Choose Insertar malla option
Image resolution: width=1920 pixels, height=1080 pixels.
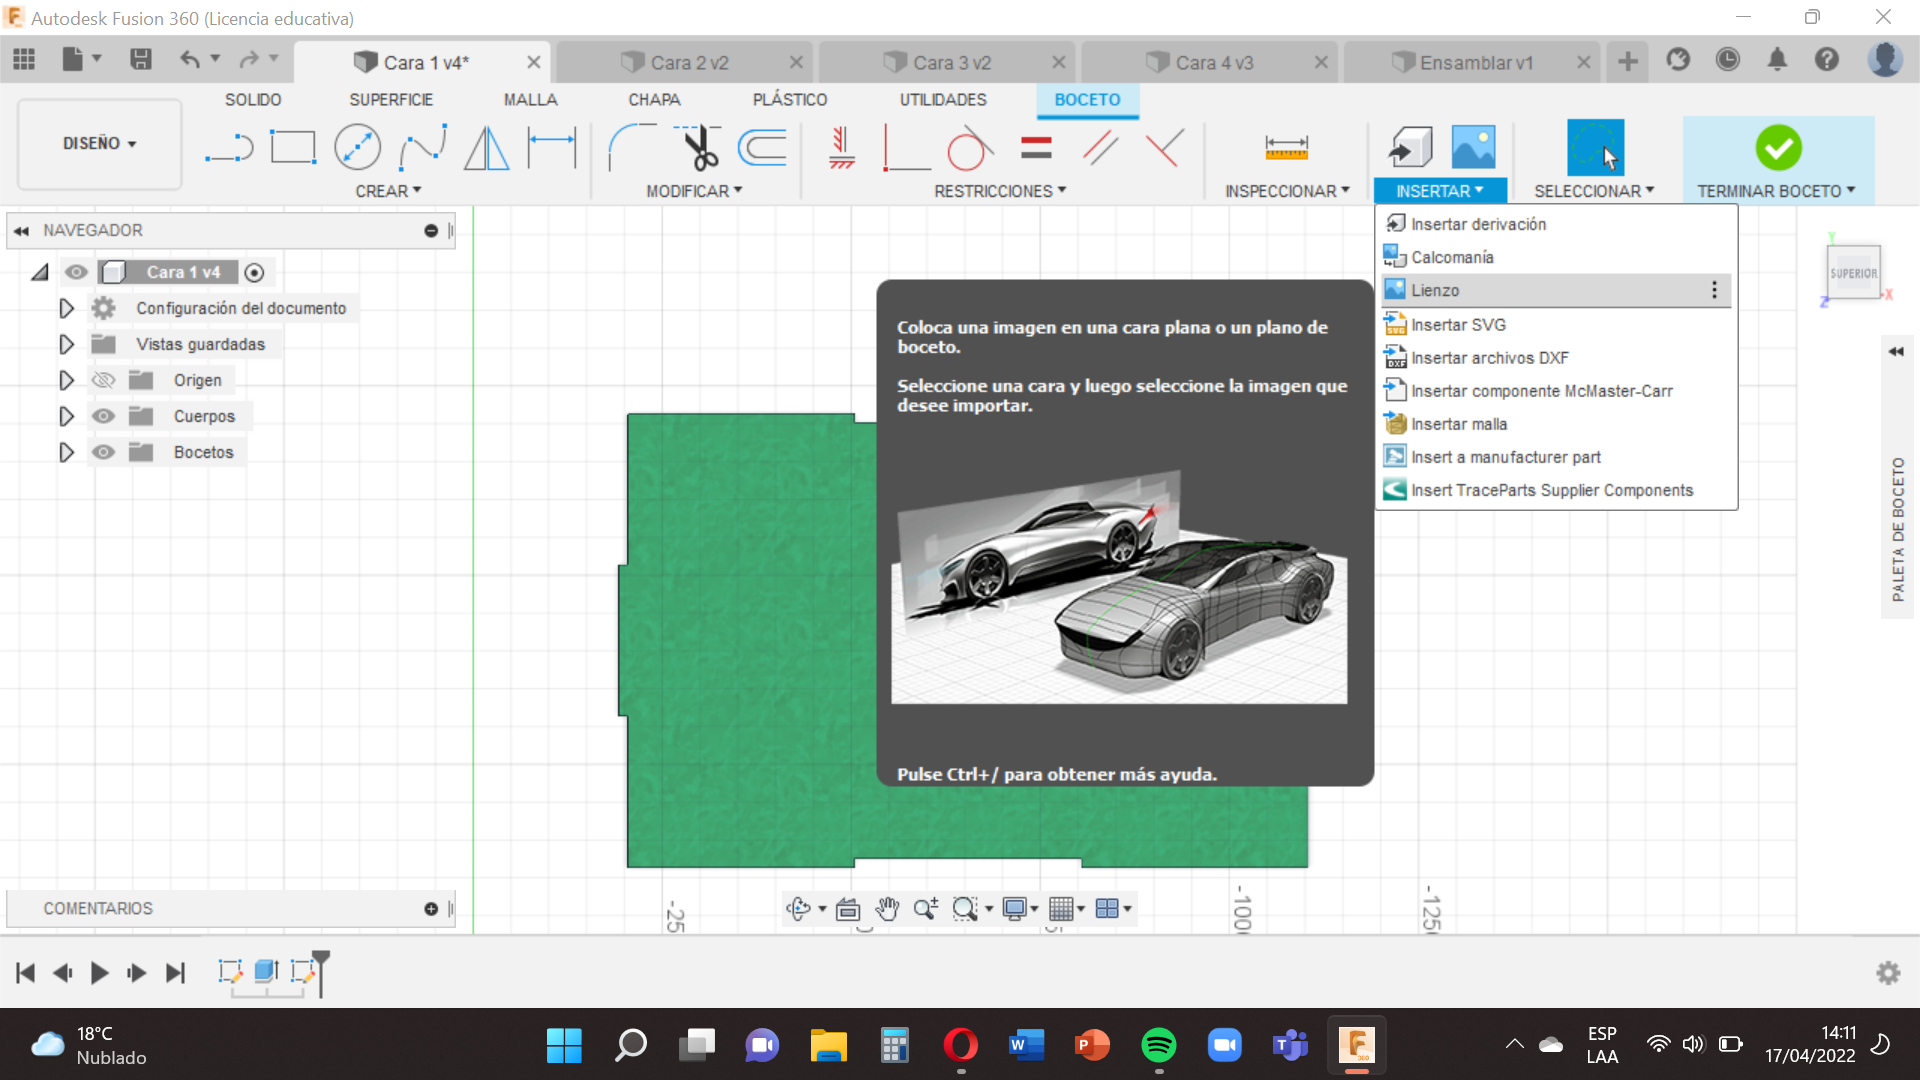pos(1555,424)
